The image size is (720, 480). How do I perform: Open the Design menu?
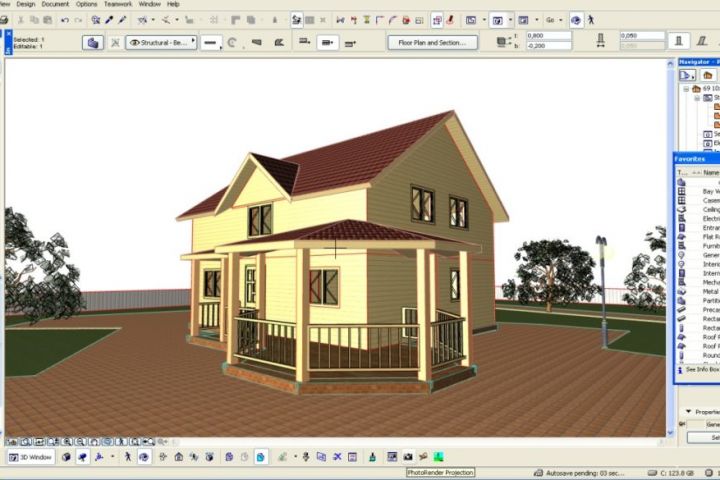point(26,4)
